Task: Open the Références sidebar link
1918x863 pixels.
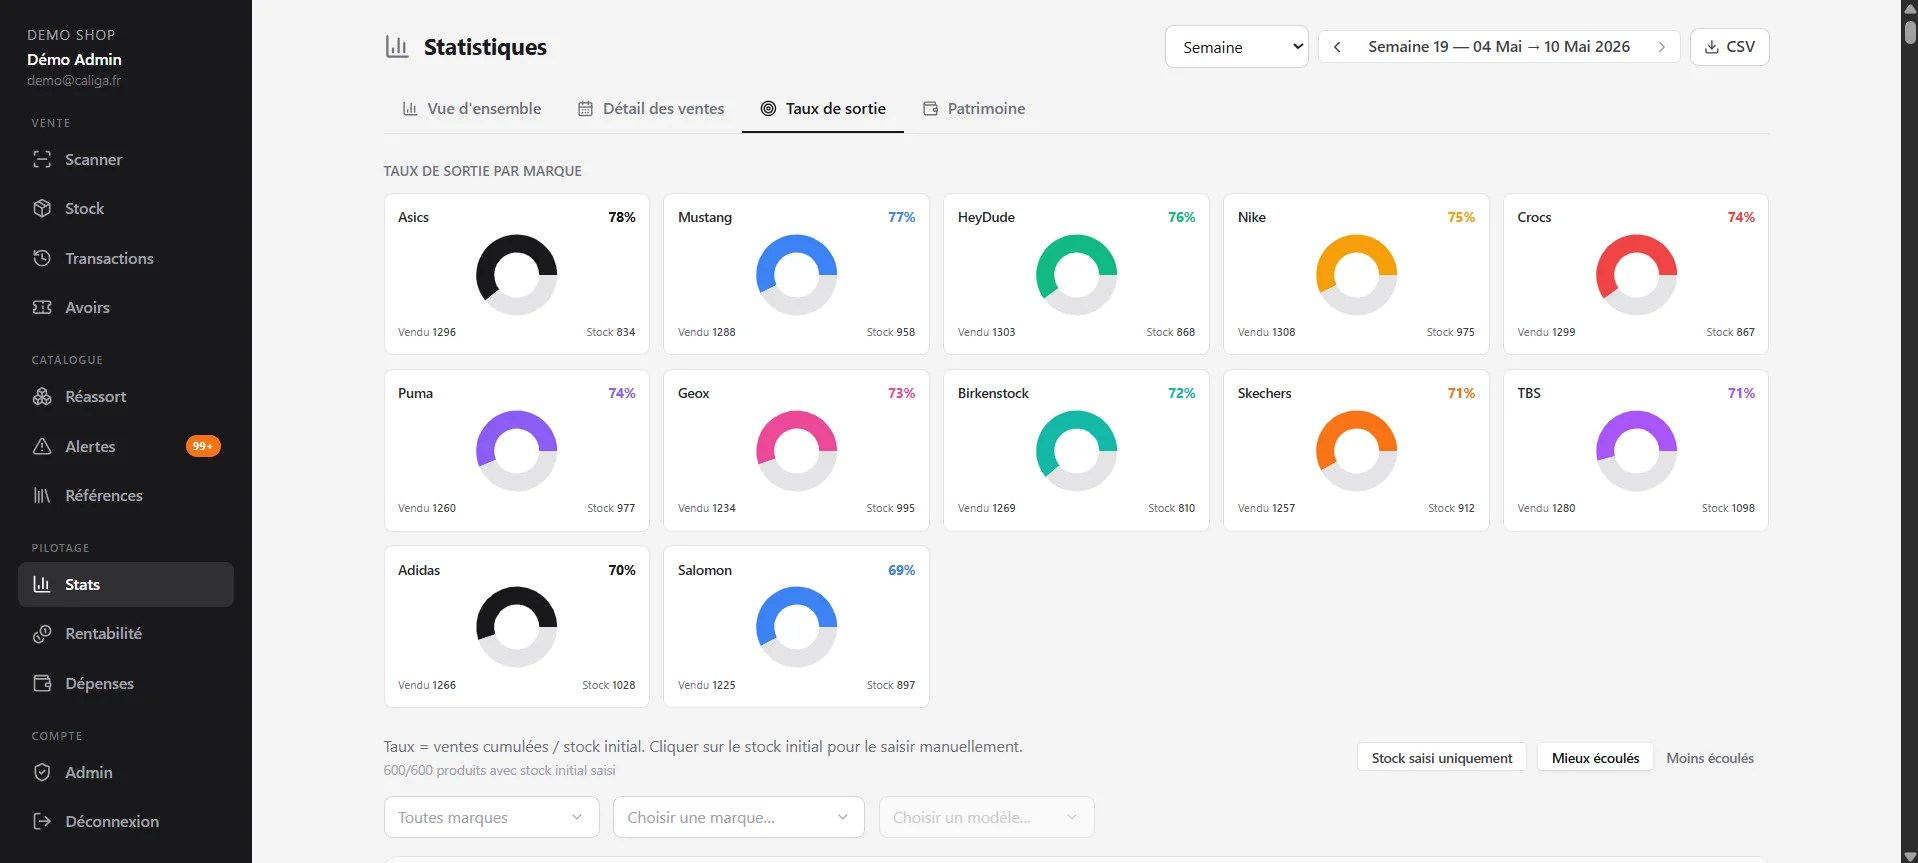Action: [x=126, y=495]
